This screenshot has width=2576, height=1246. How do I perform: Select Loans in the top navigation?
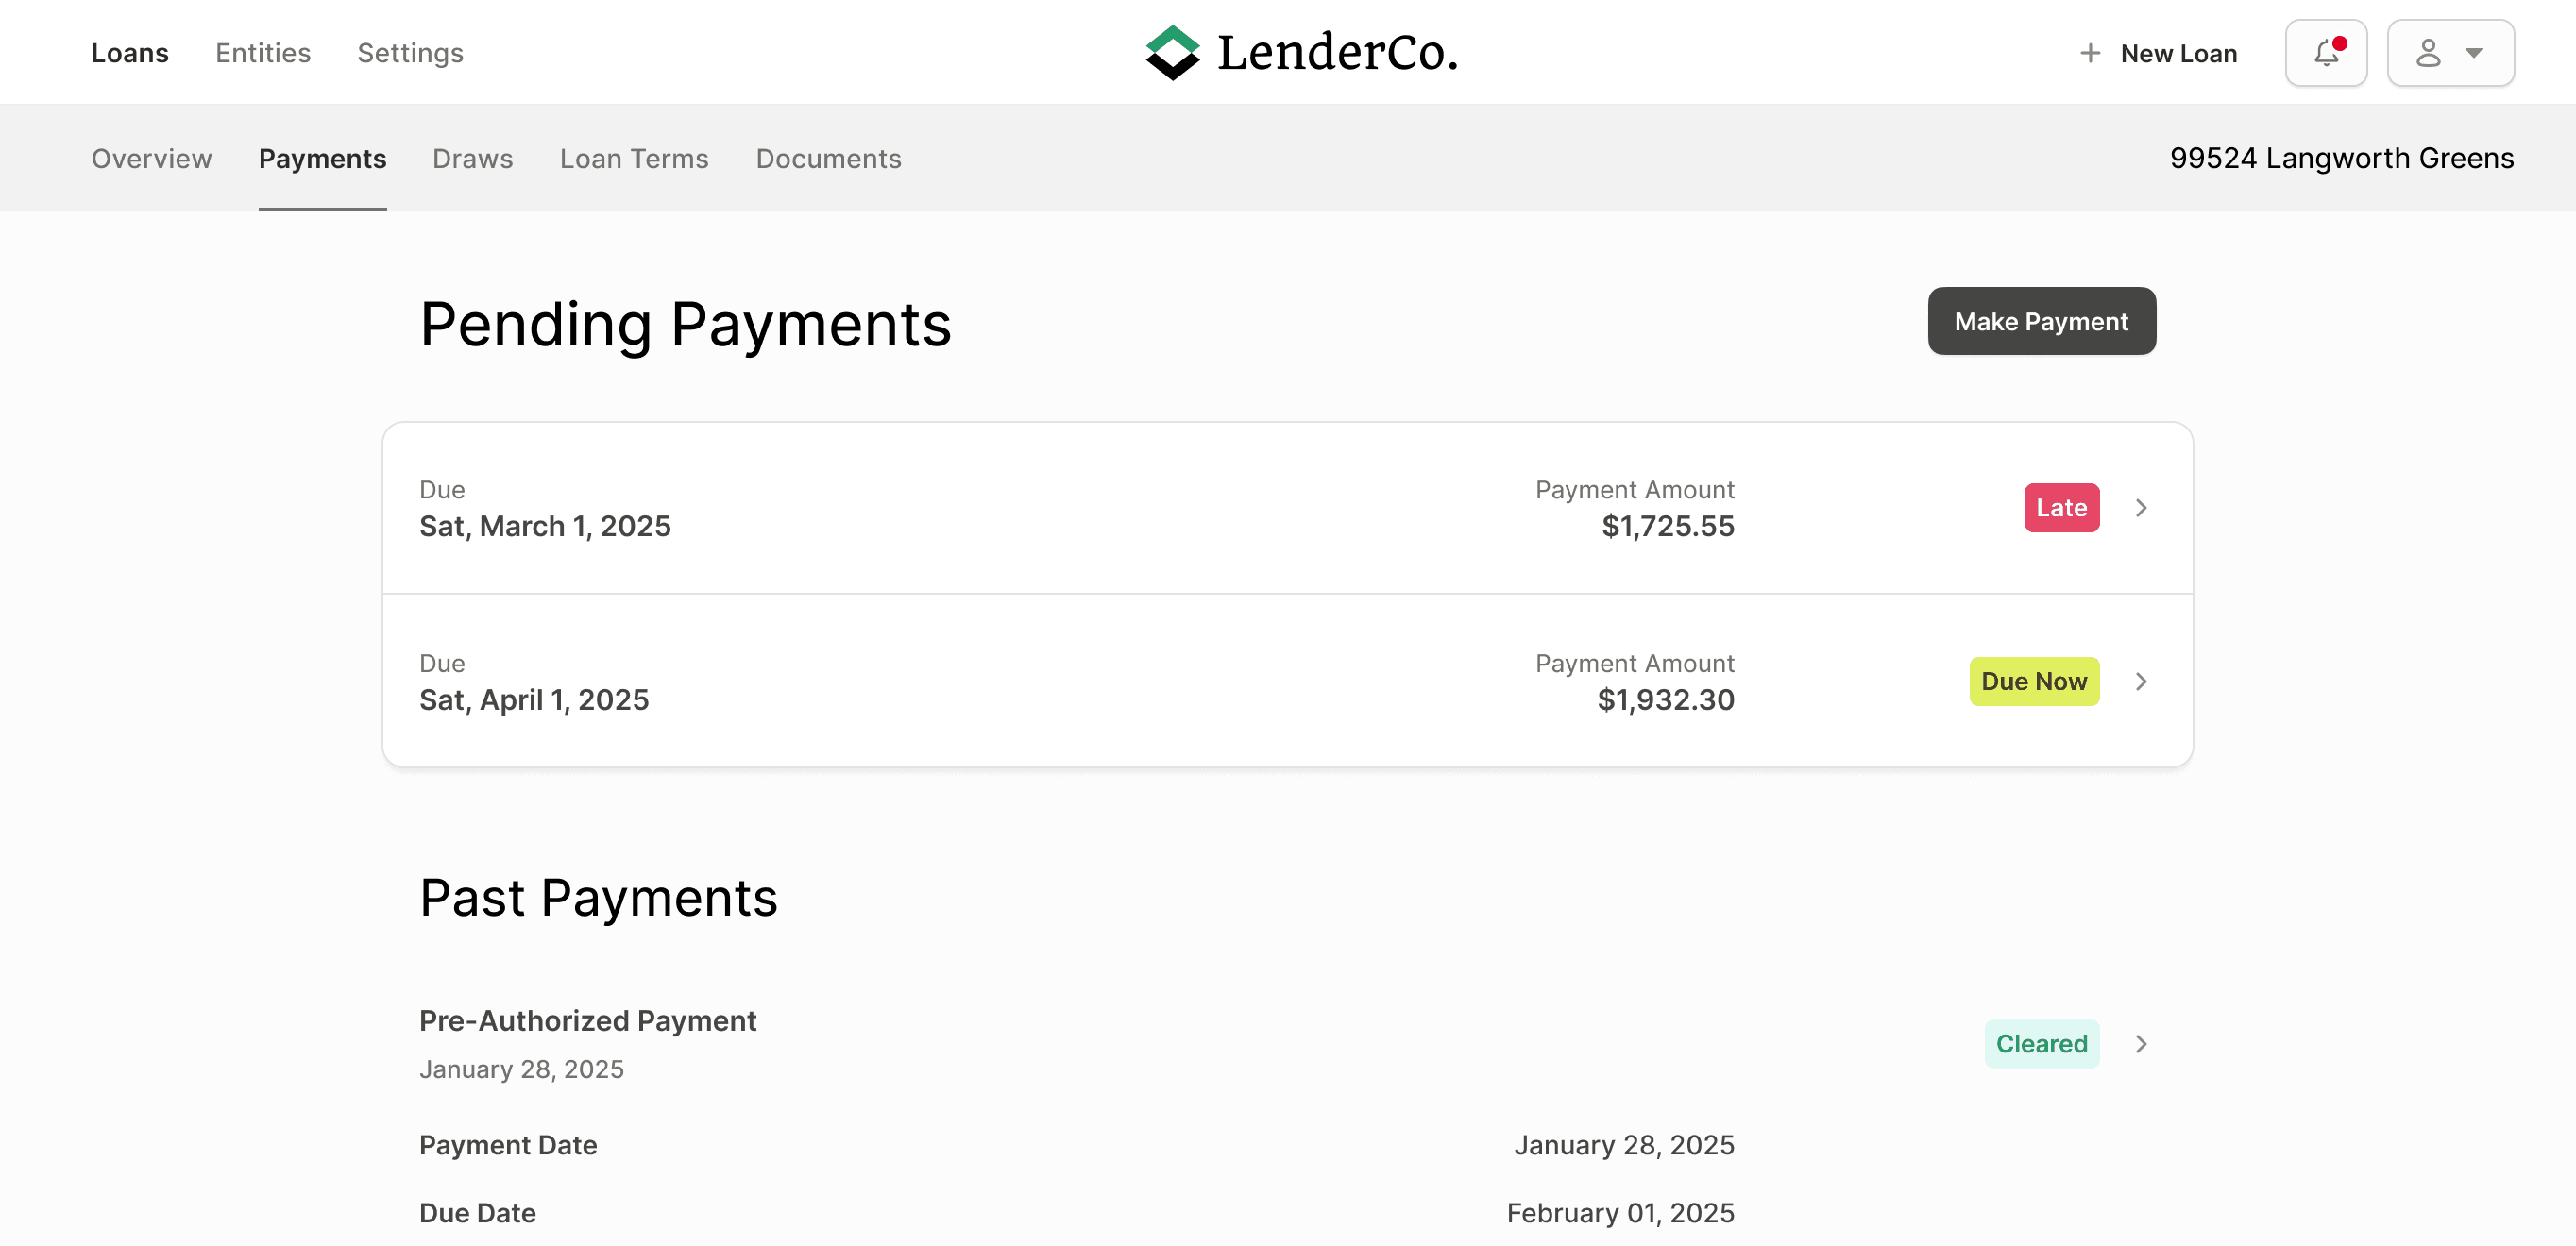(130, 53)
